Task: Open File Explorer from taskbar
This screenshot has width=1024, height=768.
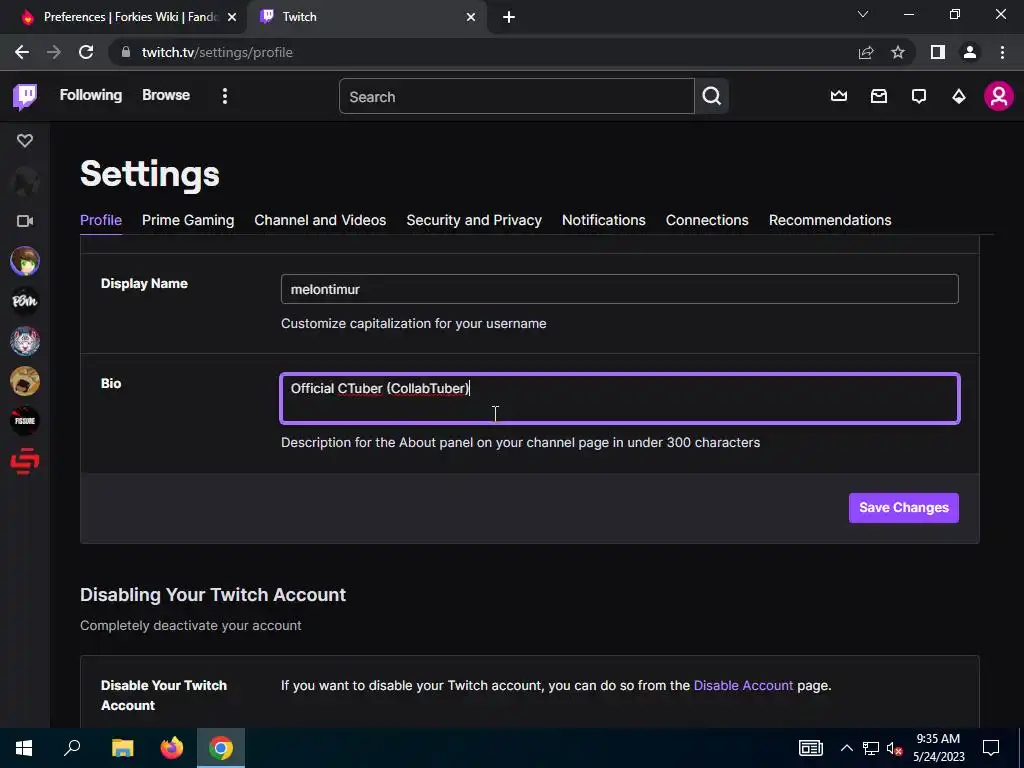Action: pos(122,748)
